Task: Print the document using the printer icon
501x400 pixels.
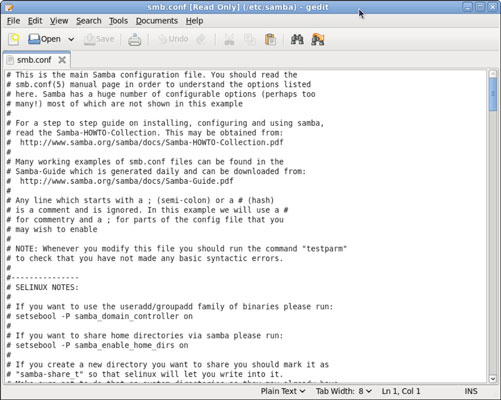Action: pos(135,39)
